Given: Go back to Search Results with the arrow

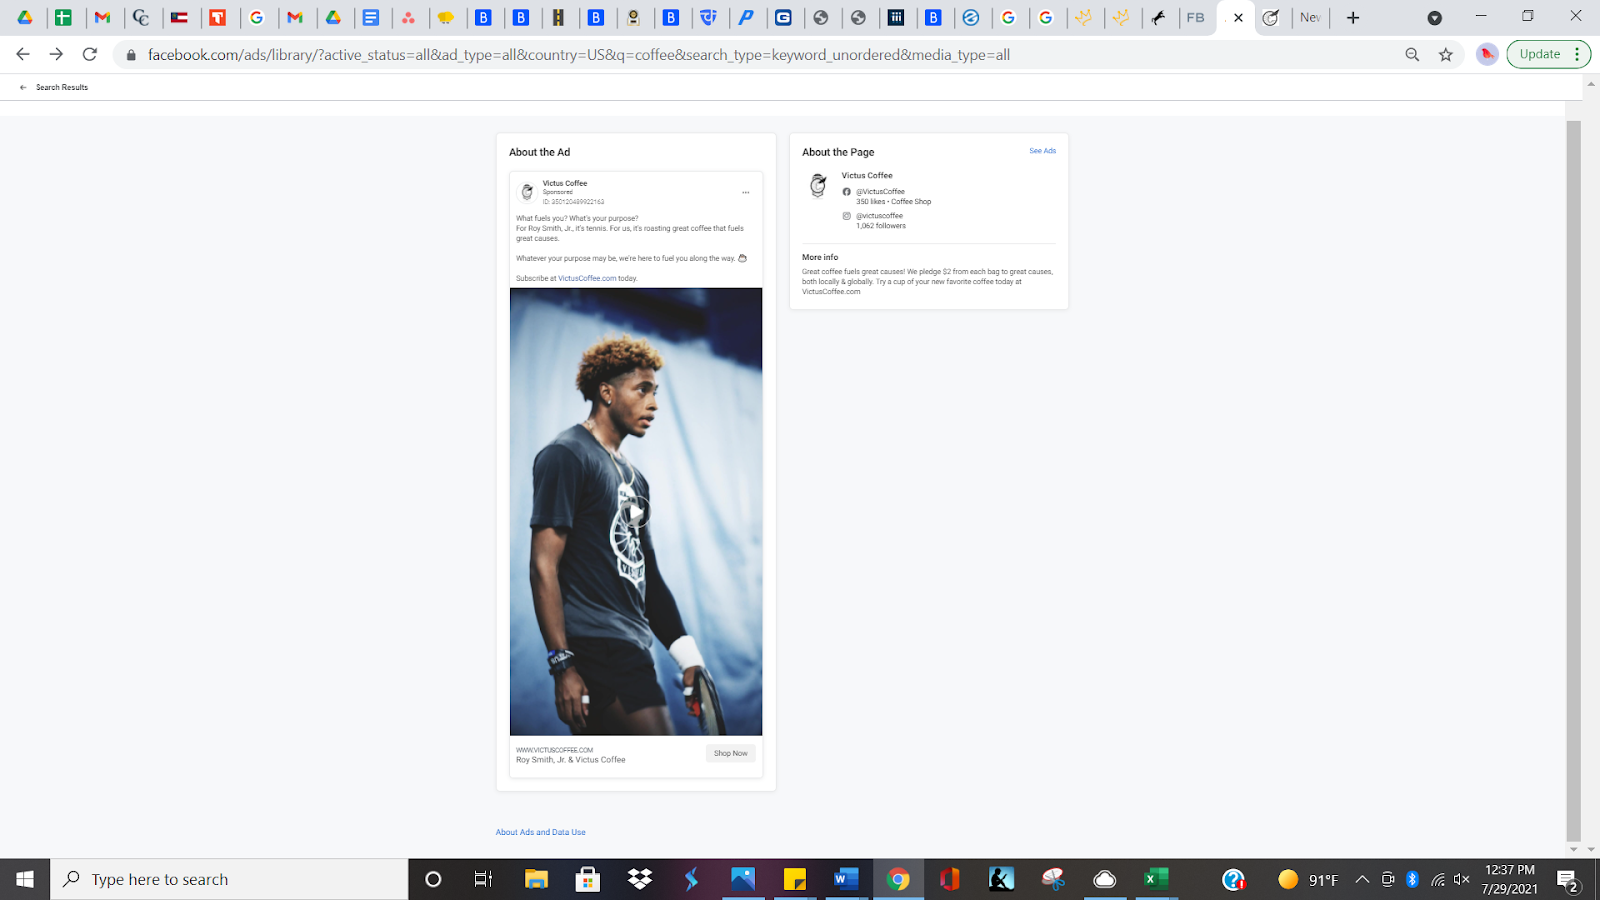Looking at the screenshot, I should pyautogui.click(x=23, y=87).
